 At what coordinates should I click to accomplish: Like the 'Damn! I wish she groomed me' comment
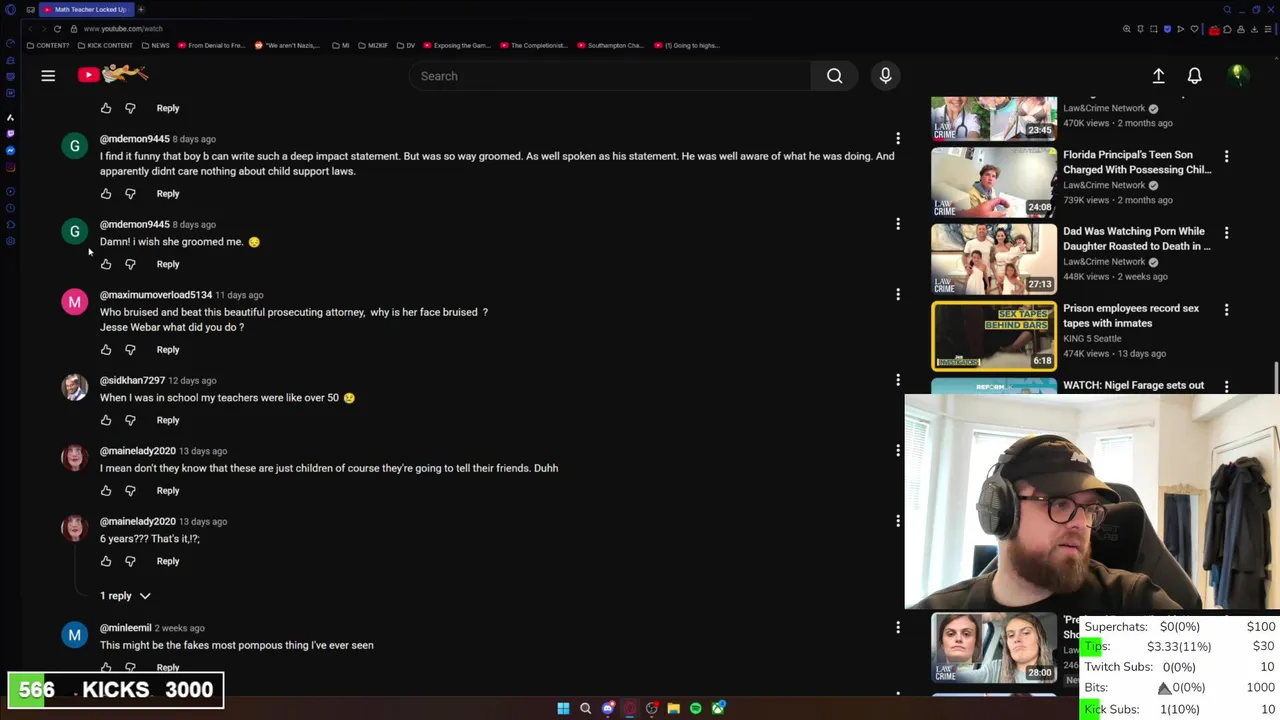point(106,264)
